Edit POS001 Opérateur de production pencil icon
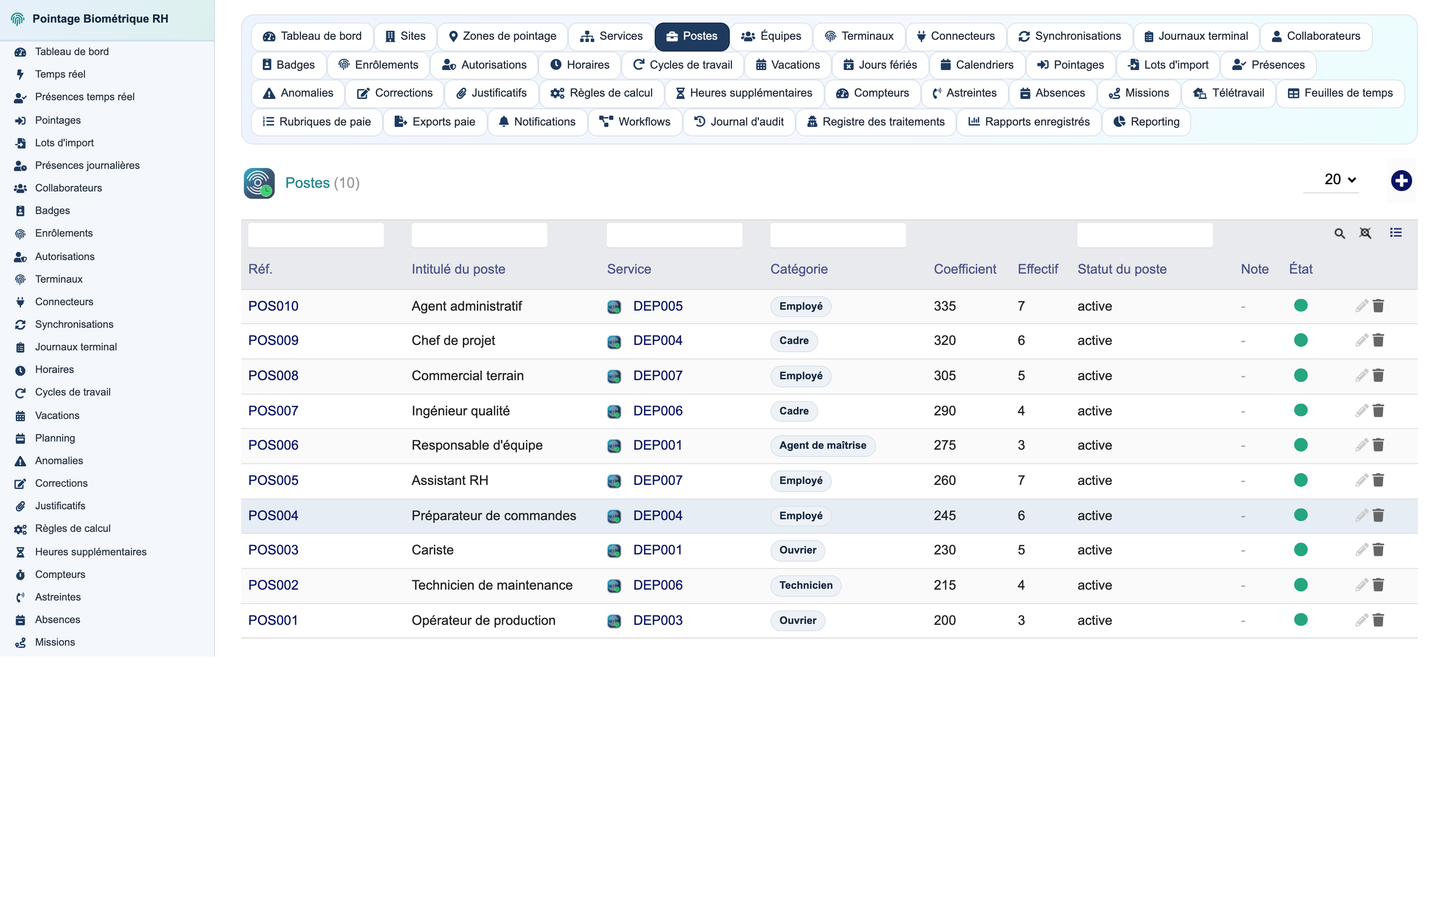Viewport: 1445px width, 903px height. click(1361, 620)
